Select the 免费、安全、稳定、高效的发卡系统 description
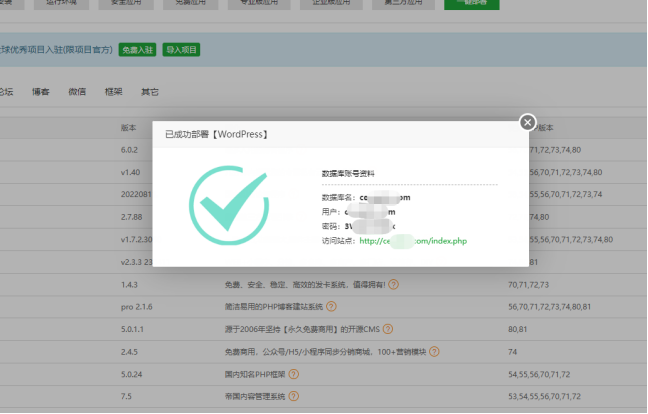This screenshot has width=648, height=414. (x=305, y=284)
